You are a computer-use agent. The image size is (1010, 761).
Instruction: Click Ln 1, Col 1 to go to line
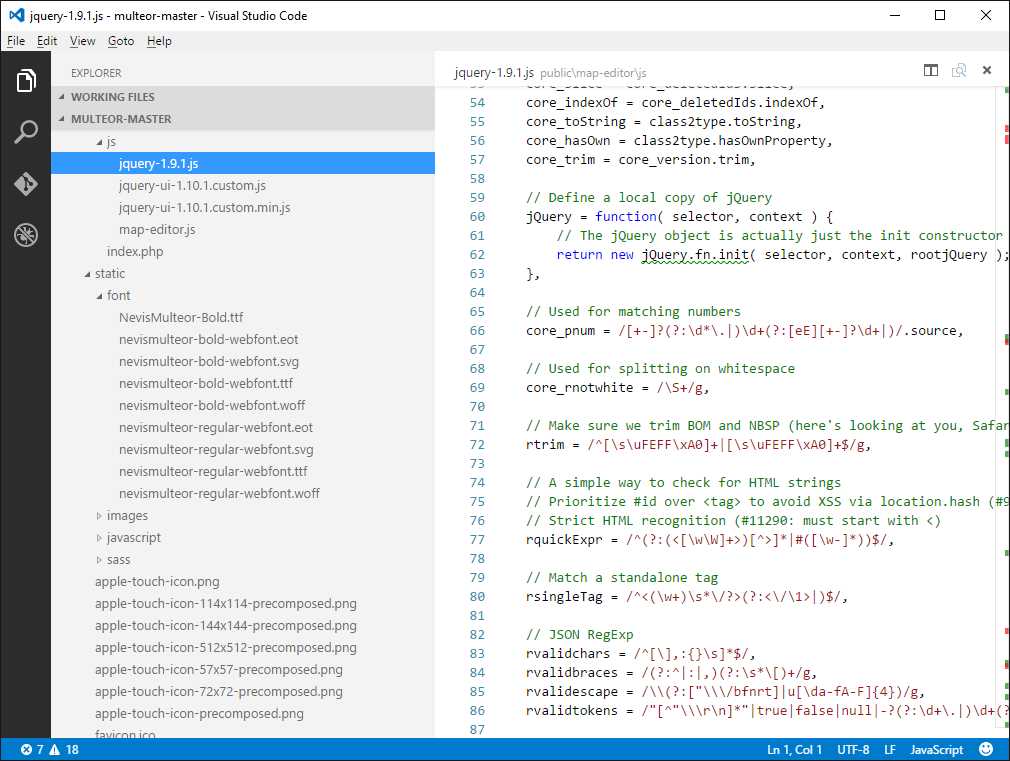[794, 749]
